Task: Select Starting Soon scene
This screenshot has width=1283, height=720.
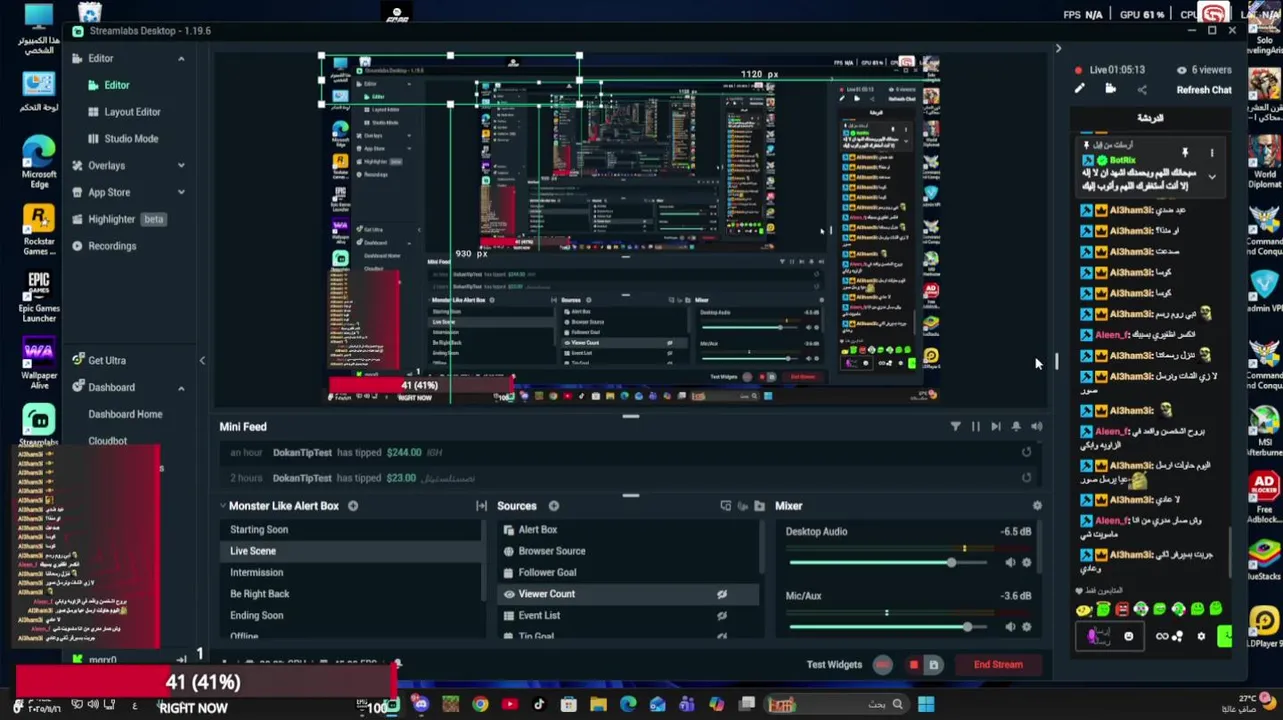Action: tap(350, 530)
